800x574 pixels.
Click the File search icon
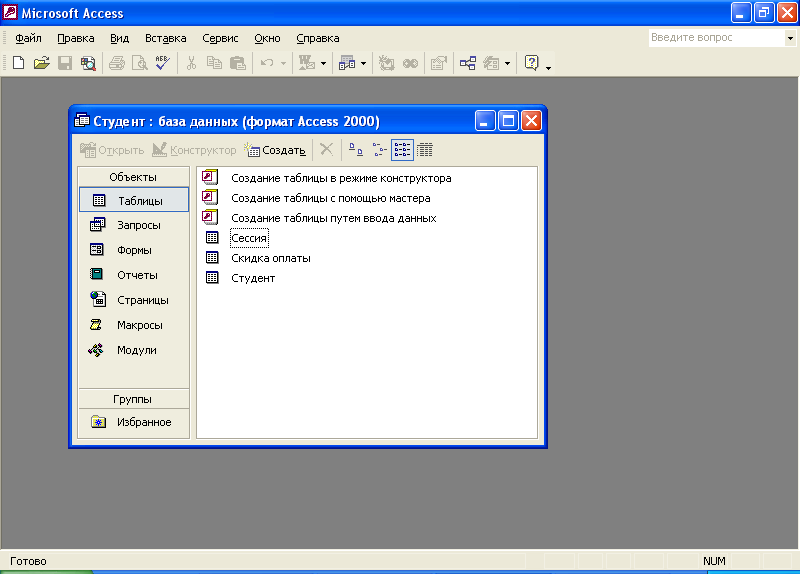88,63
